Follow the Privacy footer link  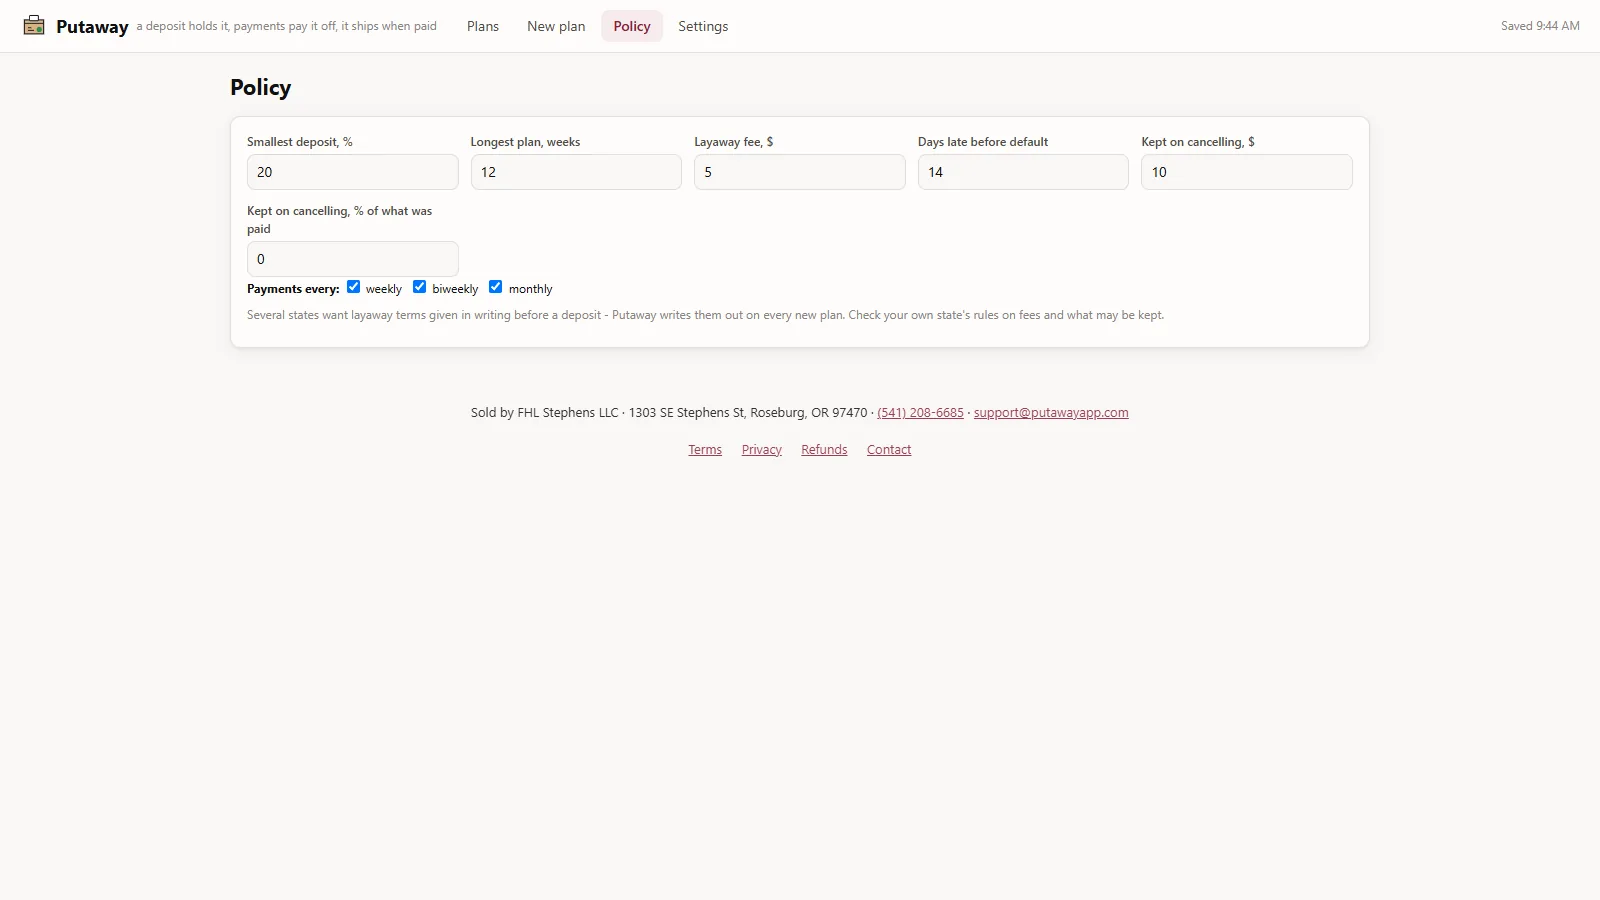(762, 450)
